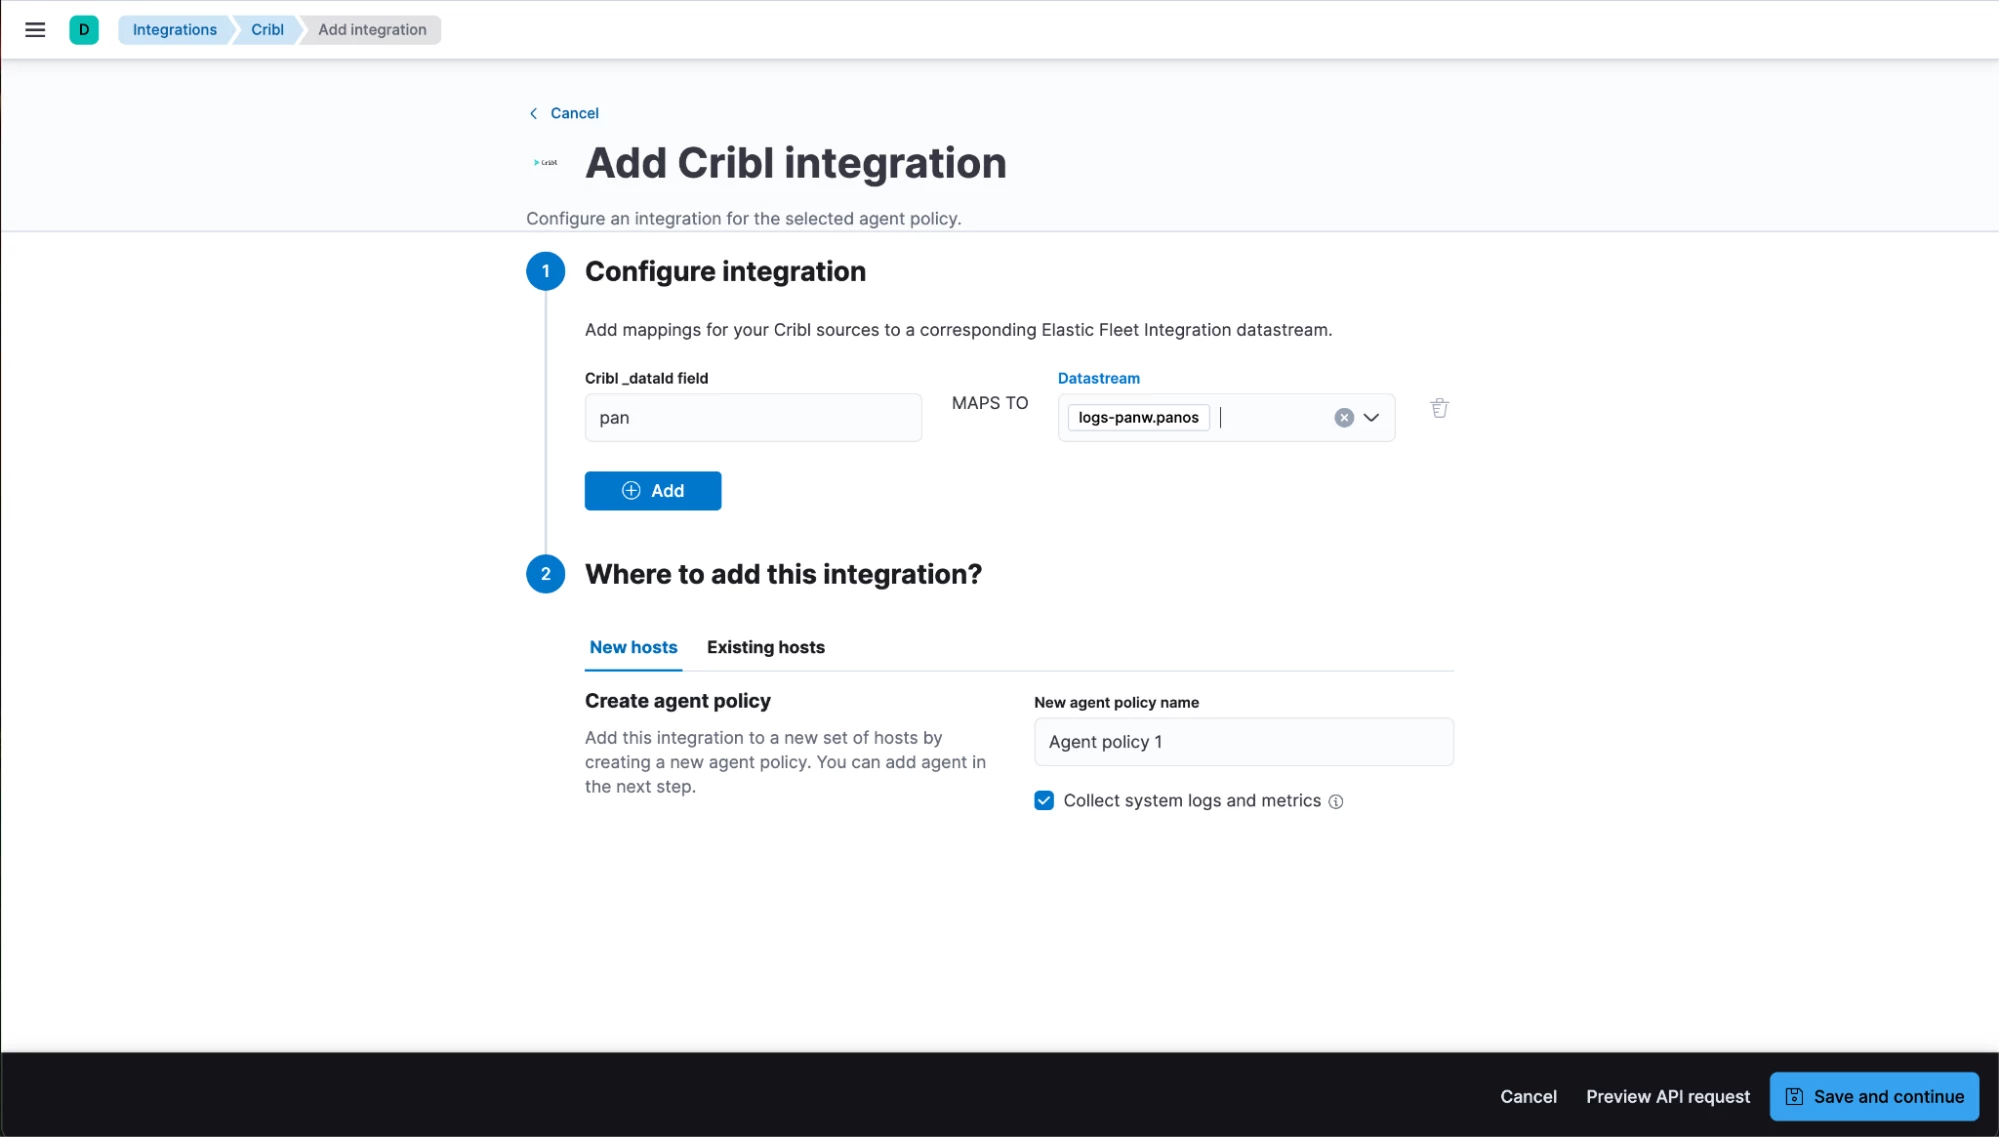Image resolution: width=1999 pixels, height=1138 pixels.
Task: Focus the New agent policy name field
Action: (1243, 742)
